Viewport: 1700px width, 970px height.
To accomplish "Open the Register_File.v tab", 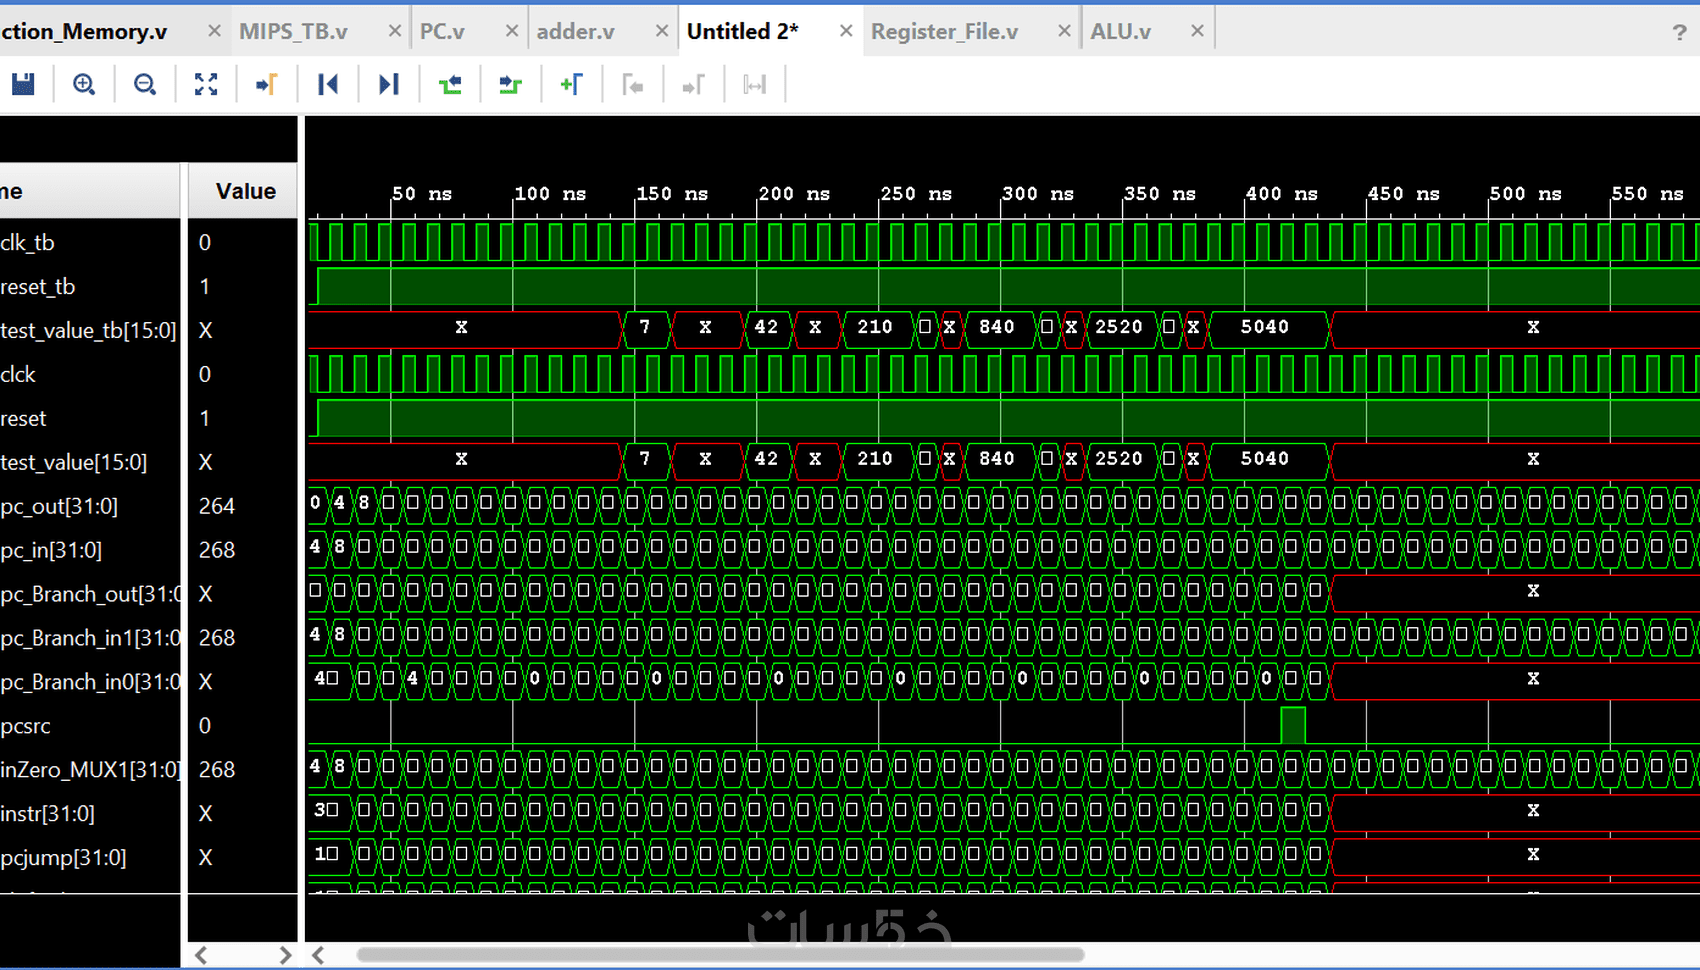I will coord(944,31).
